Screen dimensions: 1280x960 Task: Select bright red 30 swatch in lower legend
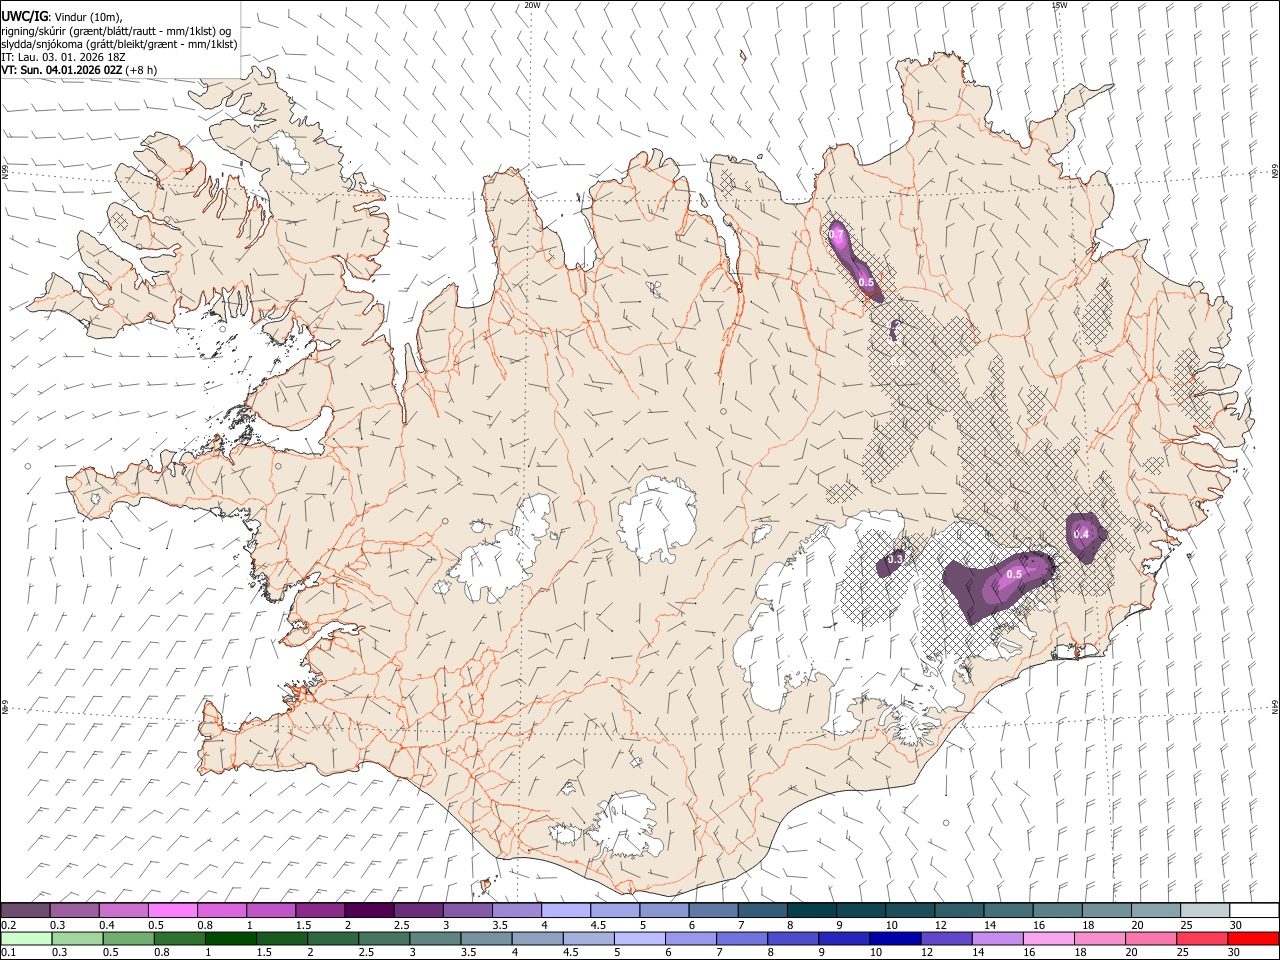point(1252,938)
